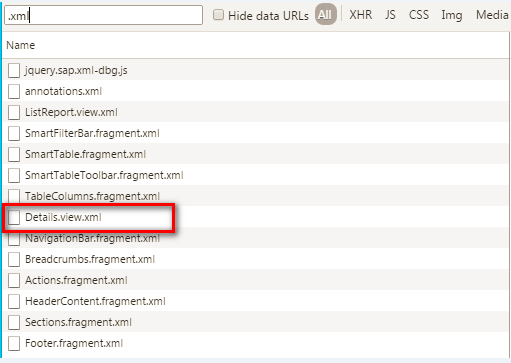Viewport: 511px width, 363px height.
Task: Filter requests by XHR
Action: tap(361, 15)
